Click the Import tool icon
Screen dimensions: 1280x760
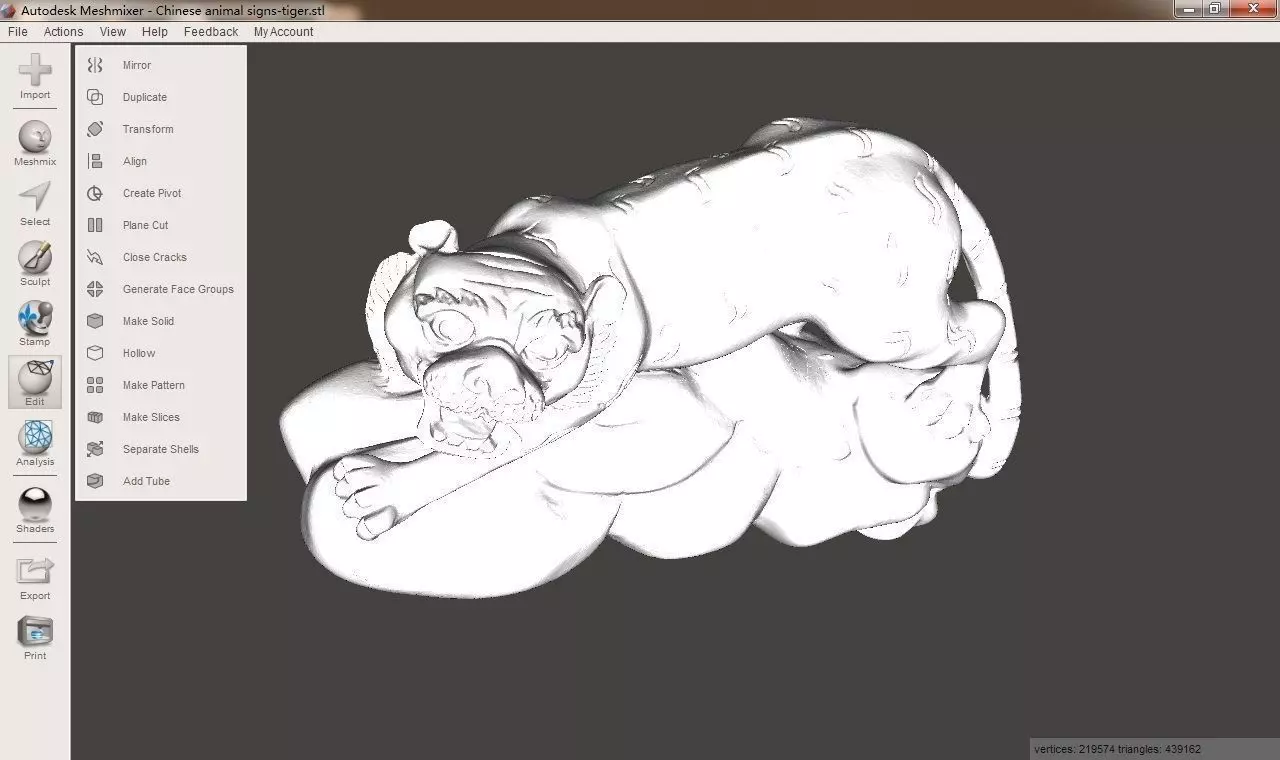coord(35,70)
